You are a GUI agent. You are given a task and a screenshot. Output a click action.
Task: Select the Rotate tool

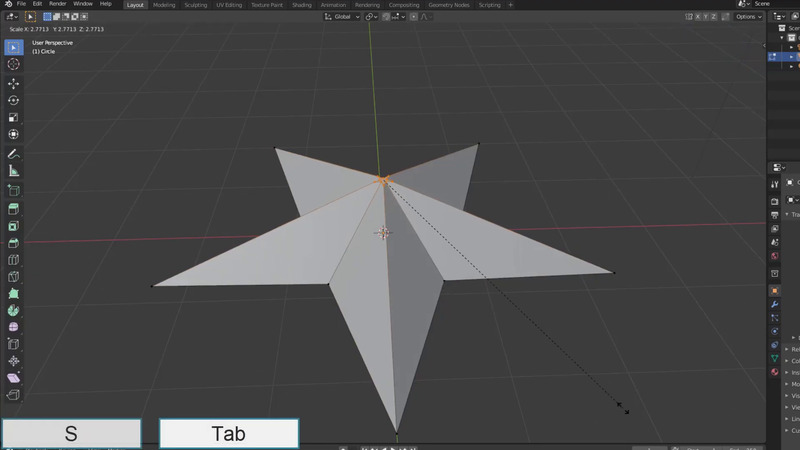14,100
